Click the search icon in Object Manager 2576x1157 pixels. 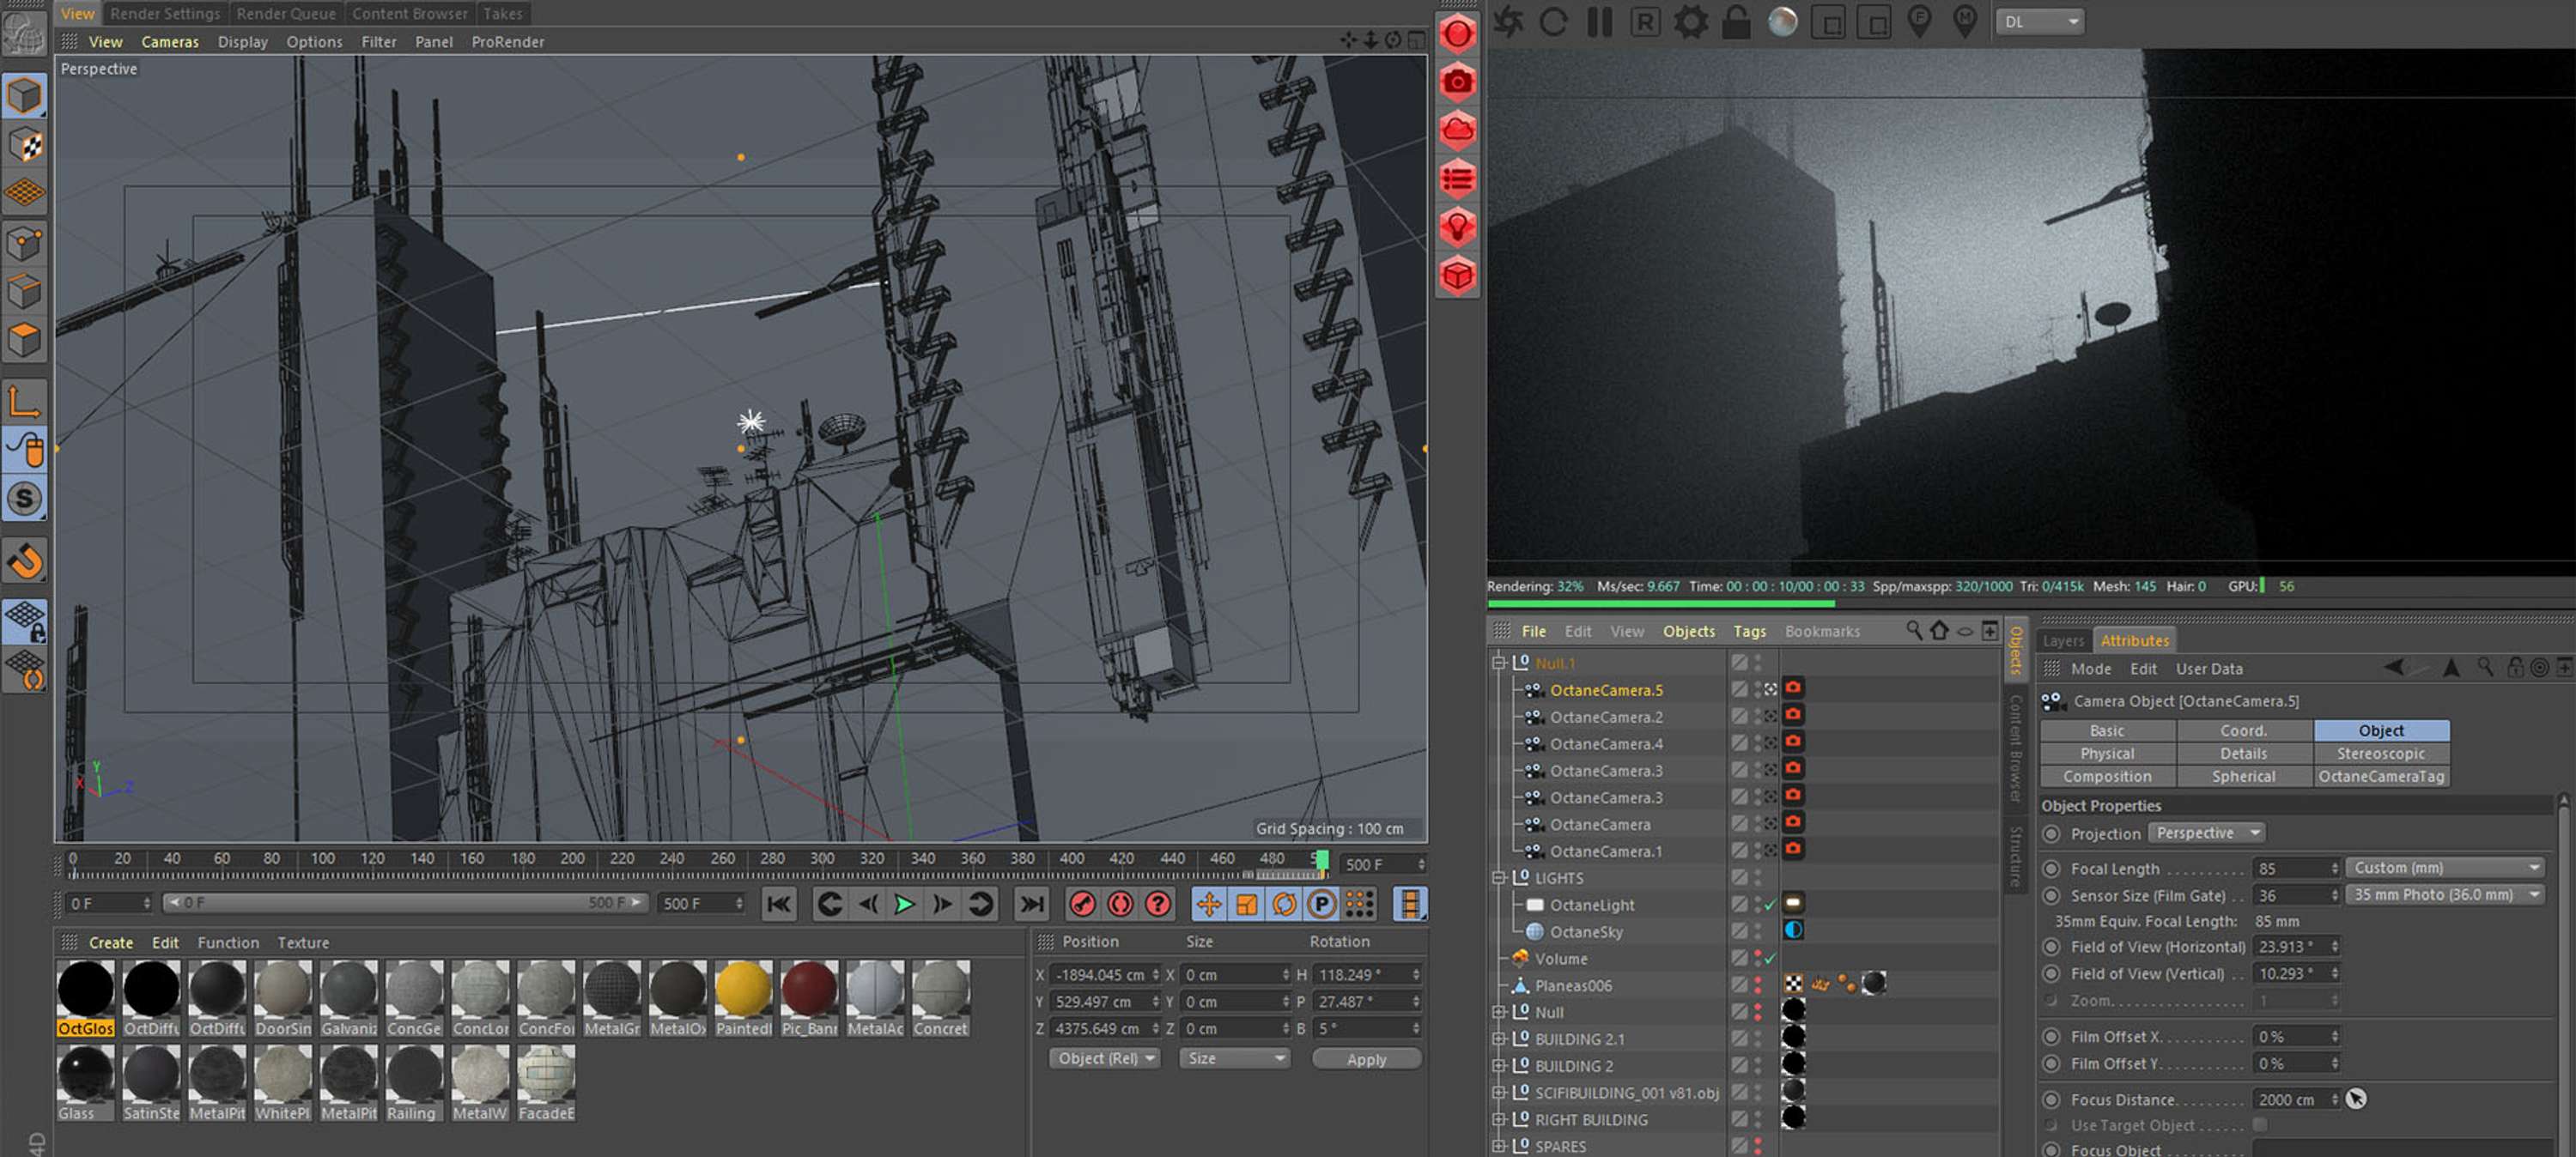[1913, 631]
